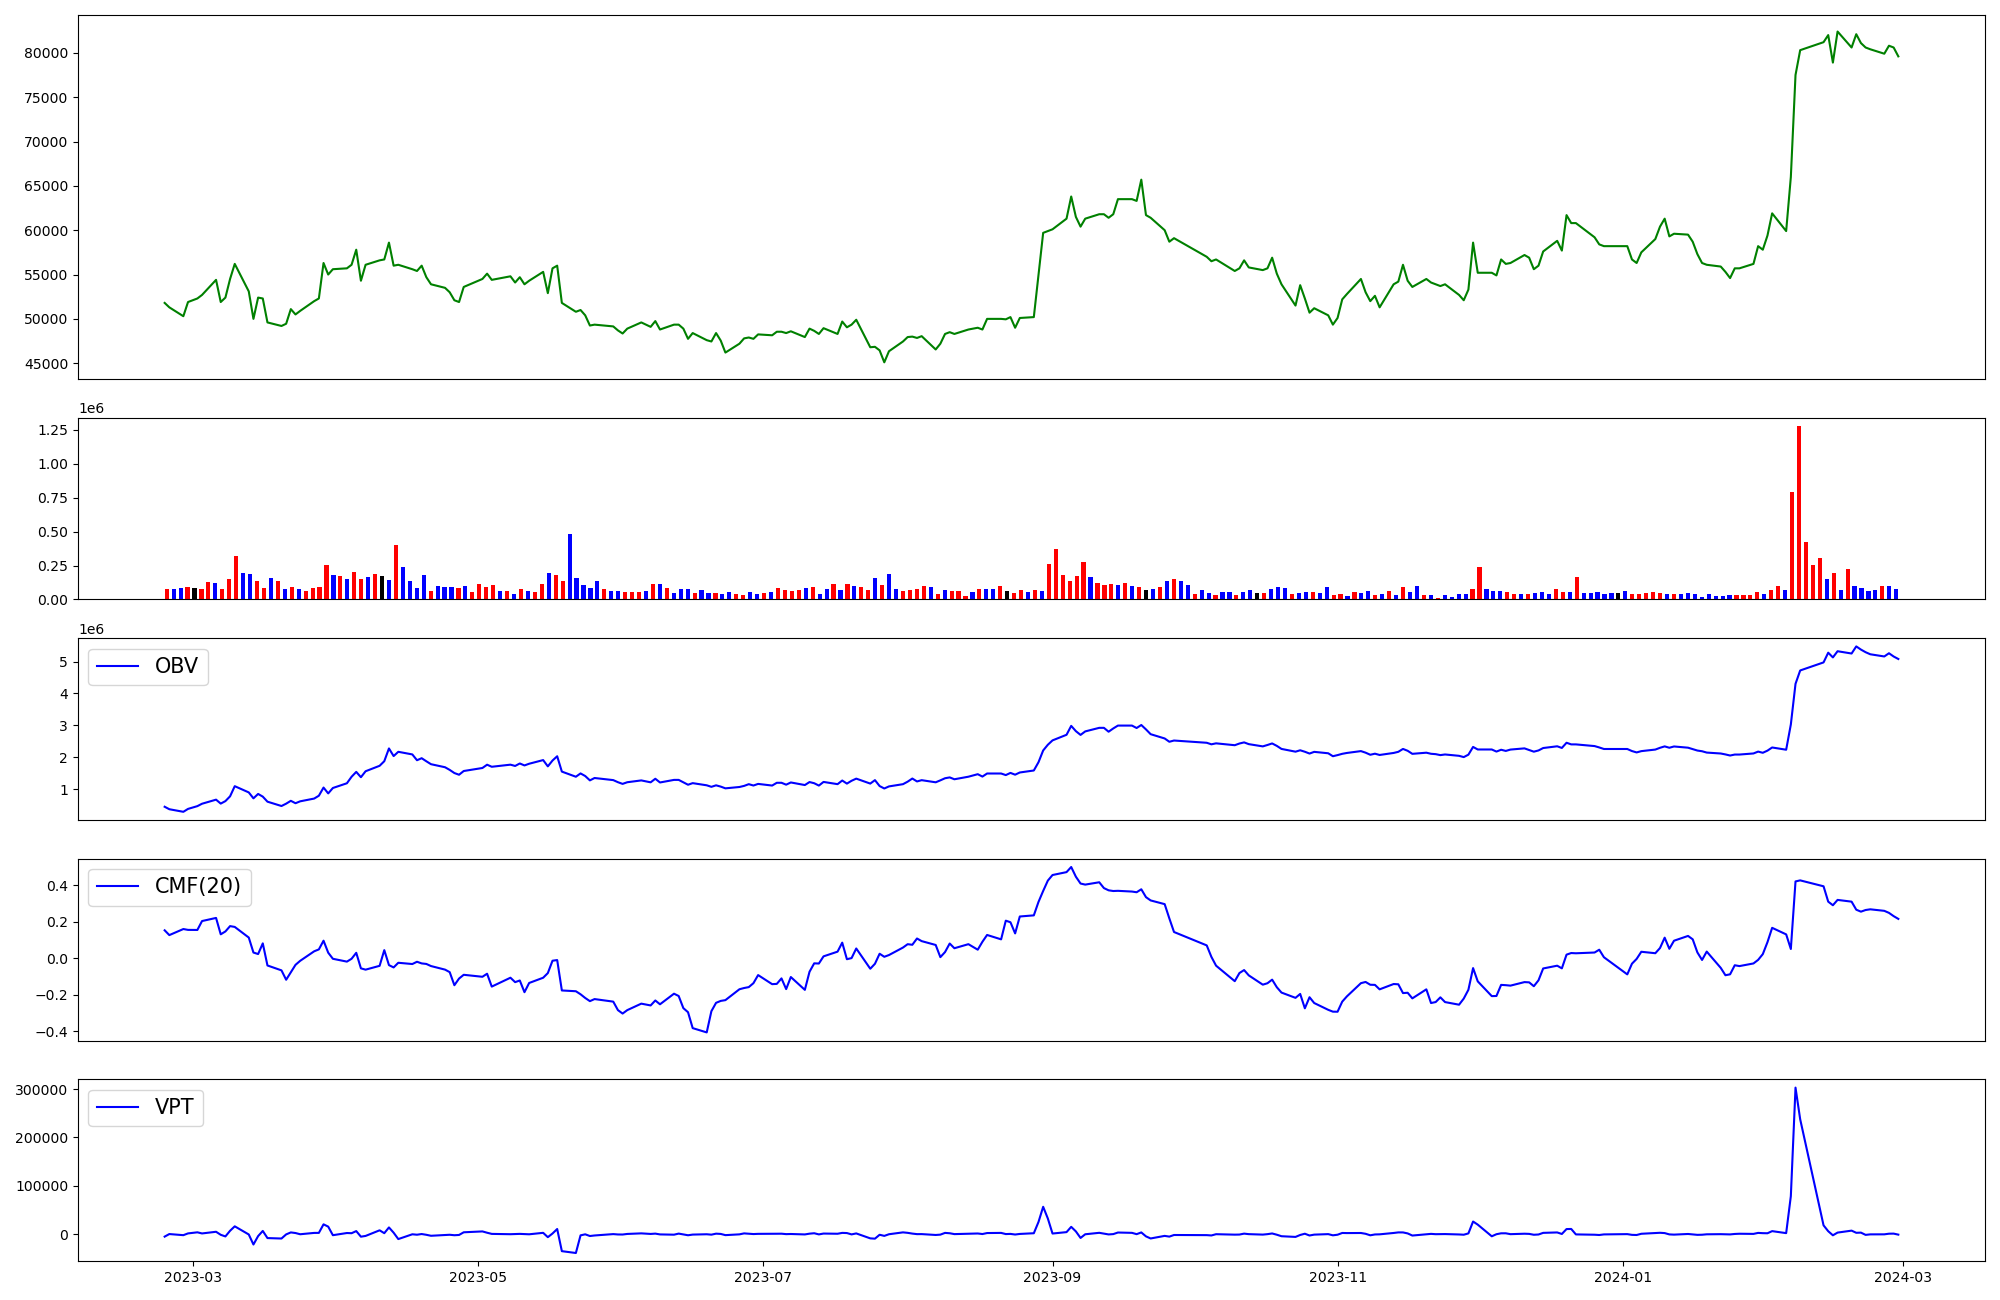
Task: Click the 2023-07 date tick label
Action: coord(763,1277)
